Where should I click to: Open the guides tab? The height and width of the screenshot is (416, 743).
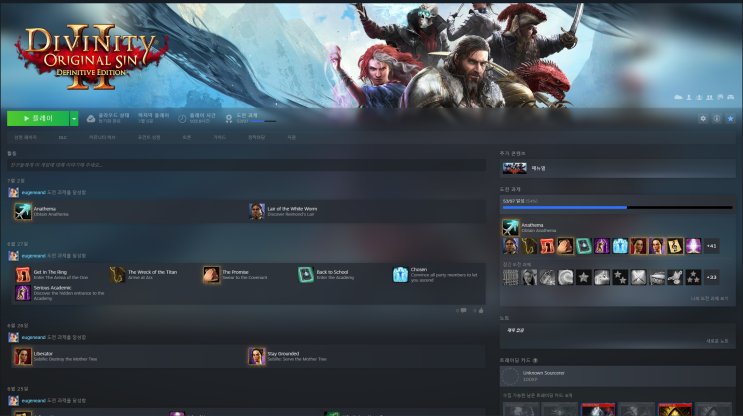click(219, 137)
